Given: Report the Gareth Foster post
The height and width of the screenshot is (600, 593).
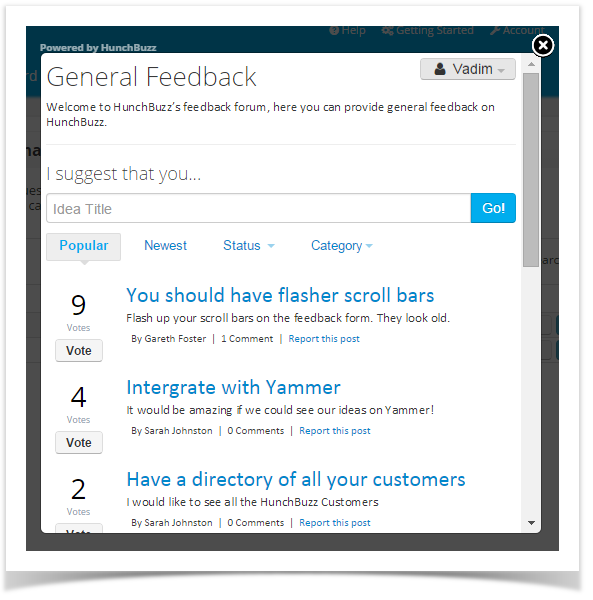Looking at the screenshot, I should coord(324,339).
